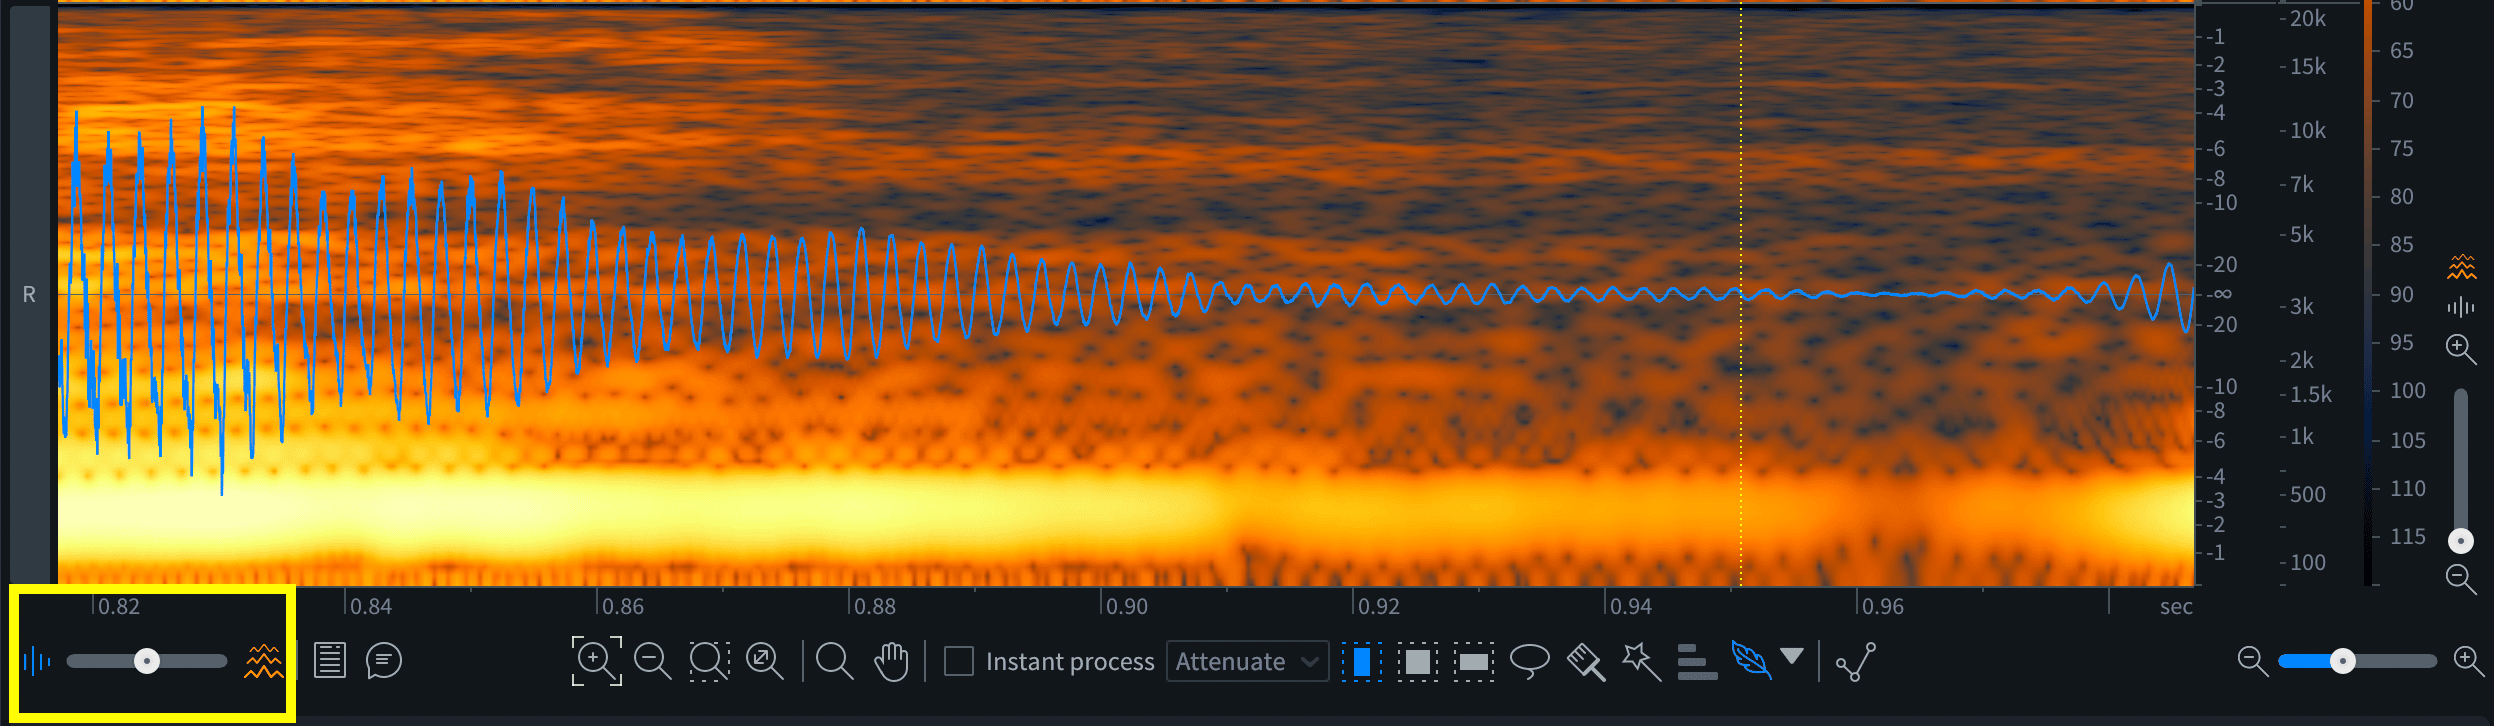
Task: Open the Attenuate mode dropdown
Action: (1247, 661)
